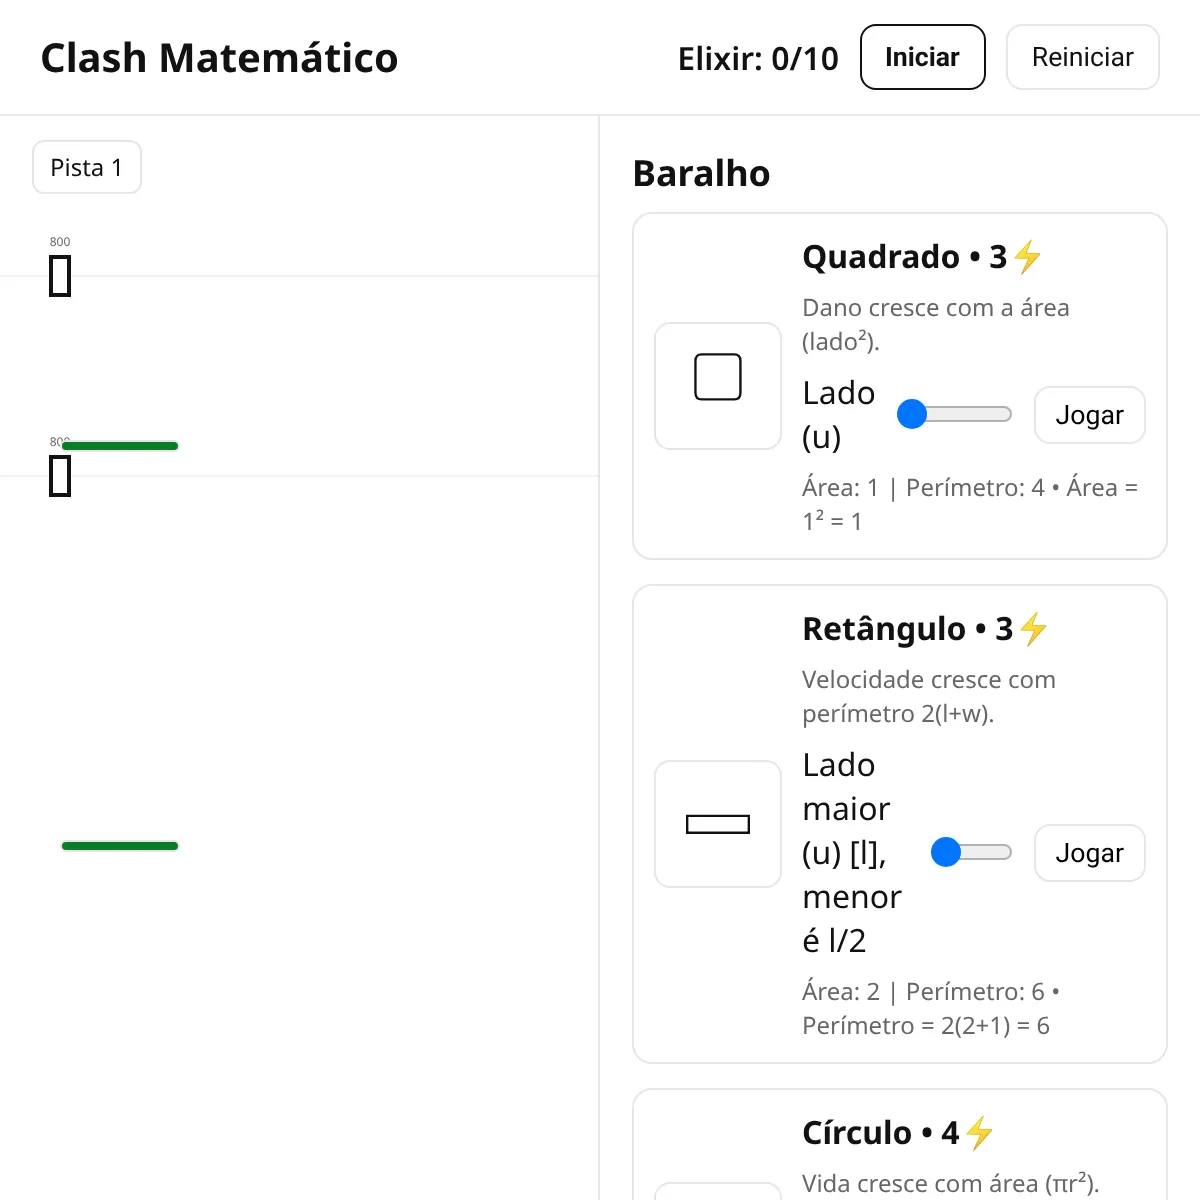This screenshot has height=1200, width=1200.
Task: Click the lightning bolt beside Círculo
Action: 980,1133
